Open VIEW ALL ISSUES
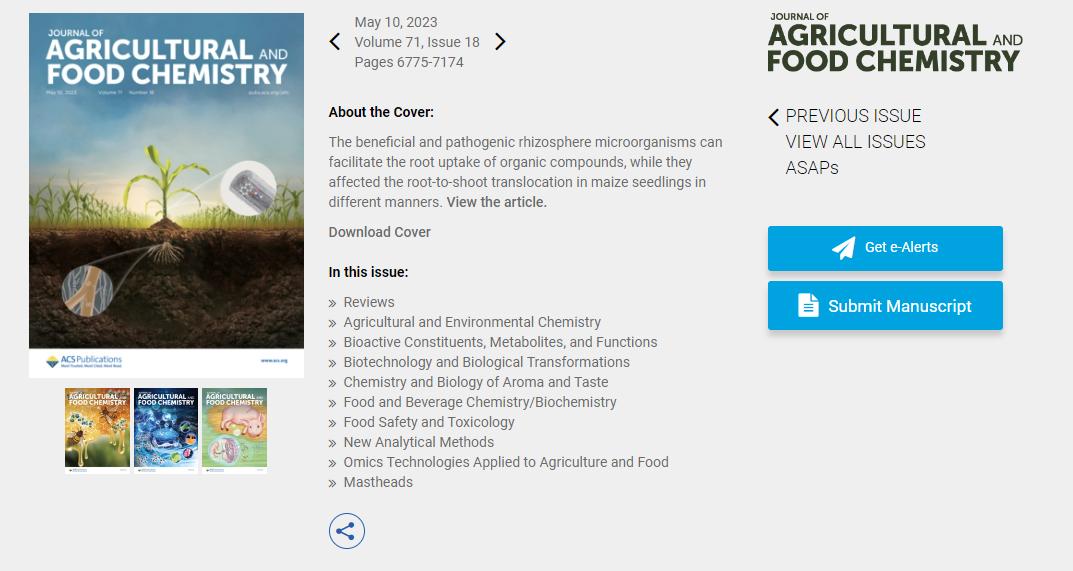This screenshot has height=571, width=1073. pyautogui.click(x=855, y=142)
